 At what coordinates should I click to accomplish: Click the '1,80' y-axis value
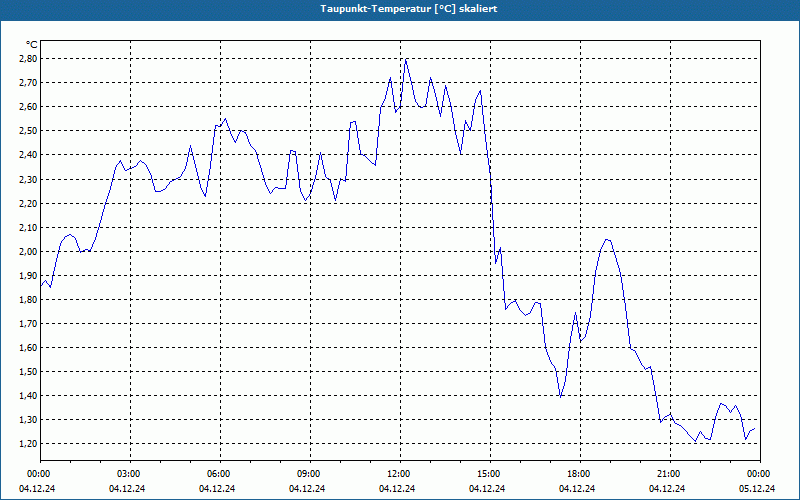(x=28, y=299)
